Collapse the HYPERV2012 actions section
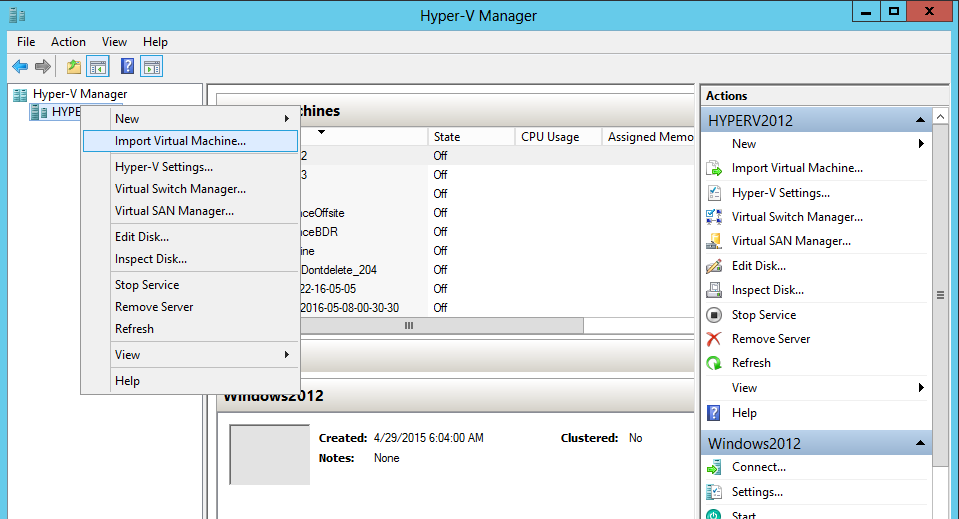The height and width of the screenshot is (519, 959). pyautogui.click(x=920, y=120)
